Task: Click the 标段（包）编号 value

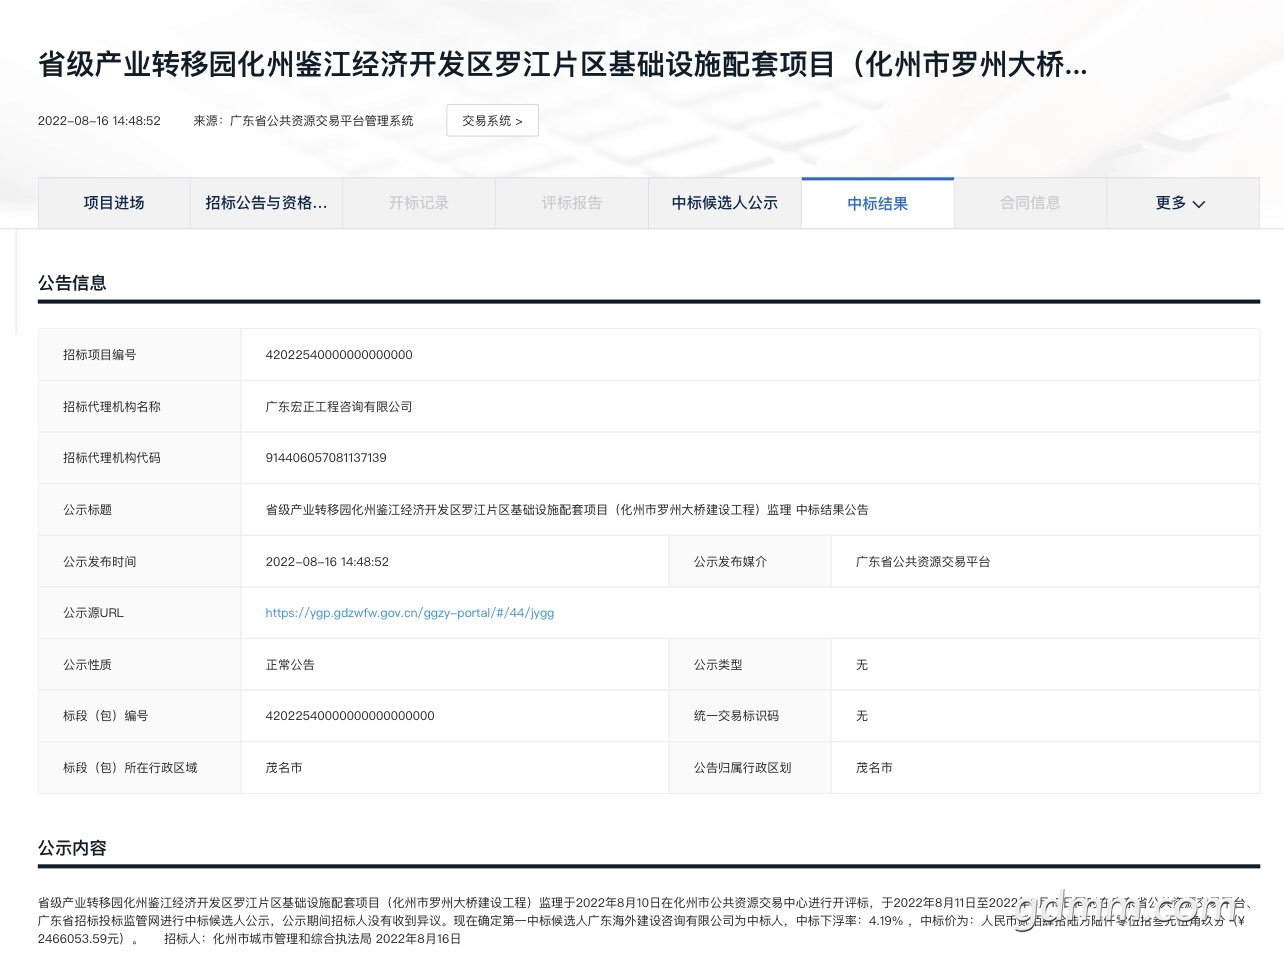Action: point(350,716)
